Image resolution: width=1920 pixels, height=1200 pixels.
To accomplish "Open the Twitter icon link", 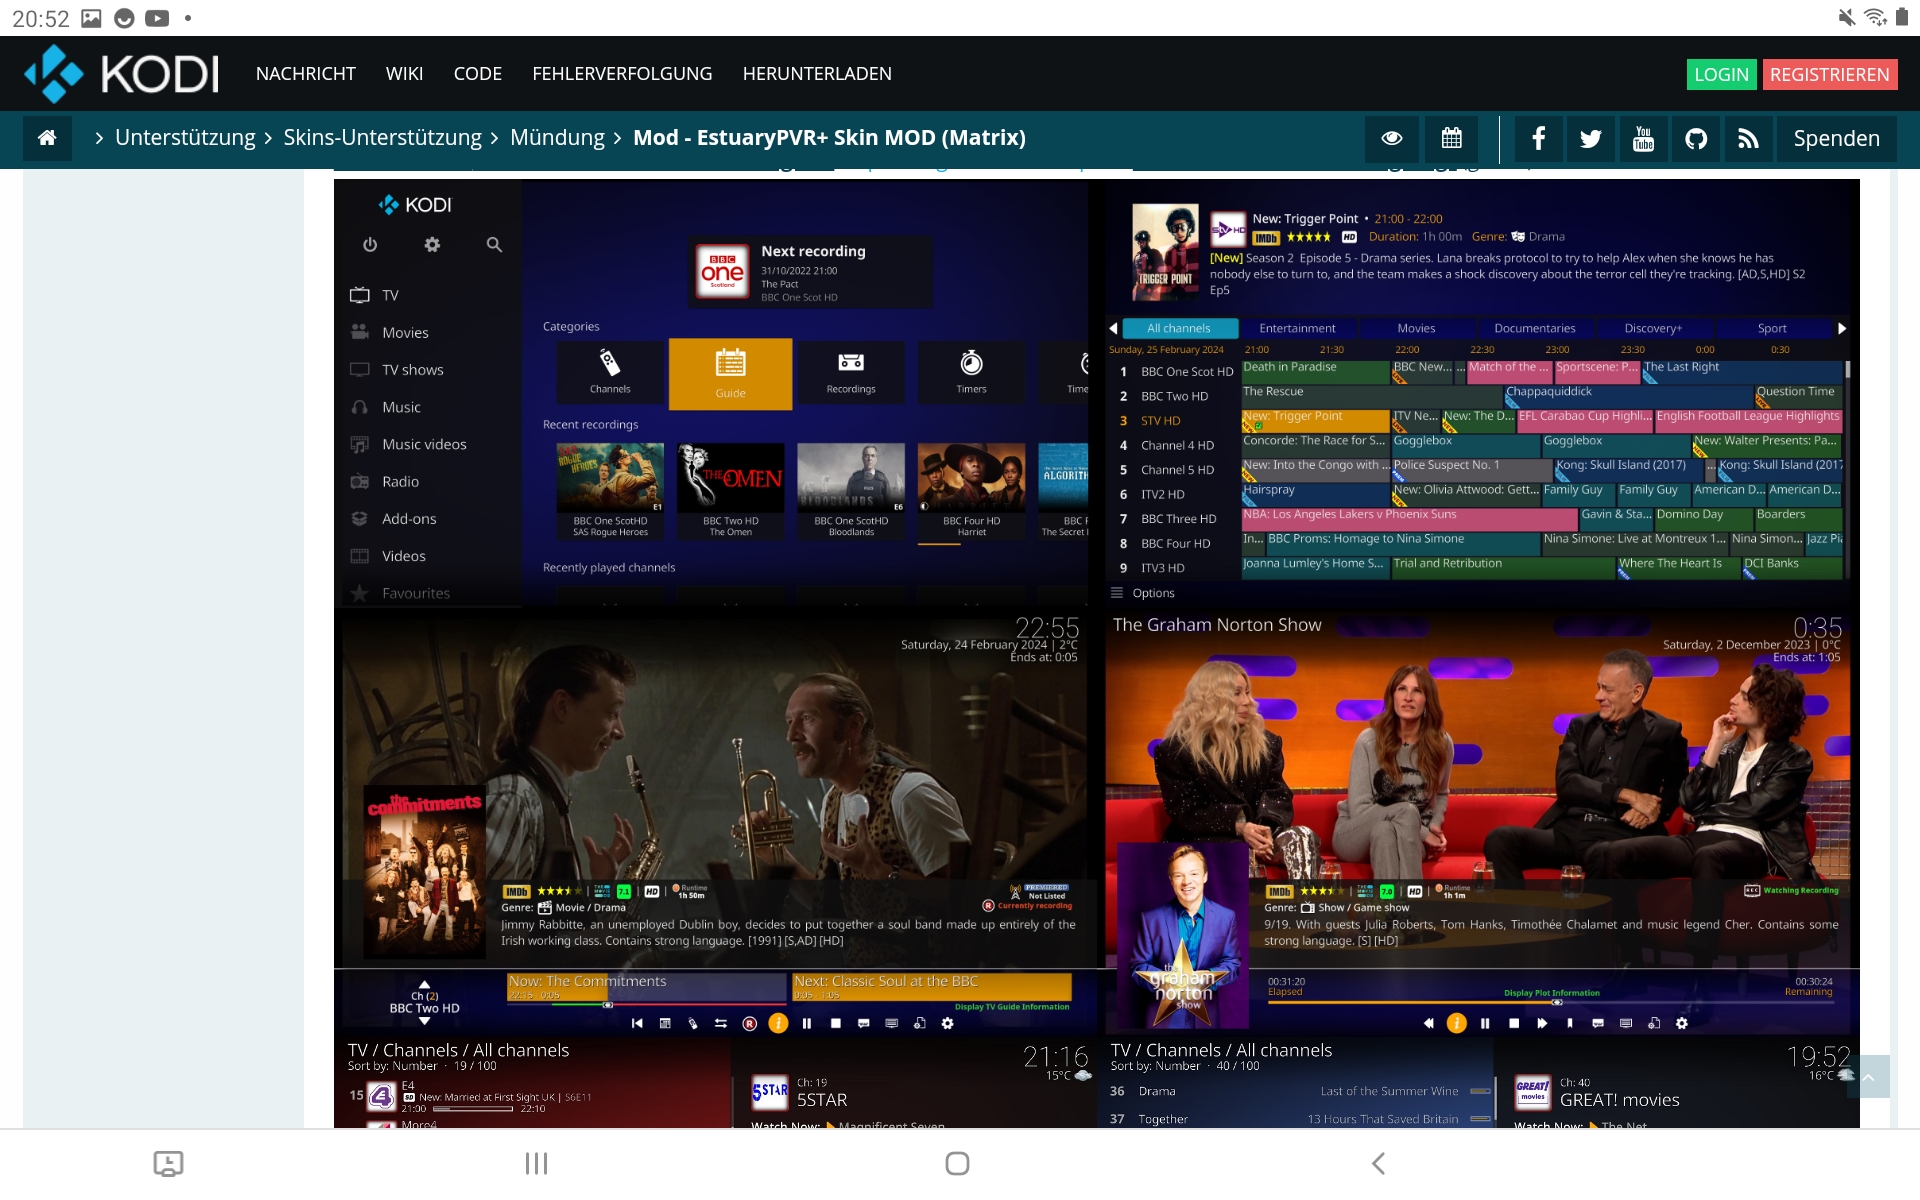I will point(1591,138).
